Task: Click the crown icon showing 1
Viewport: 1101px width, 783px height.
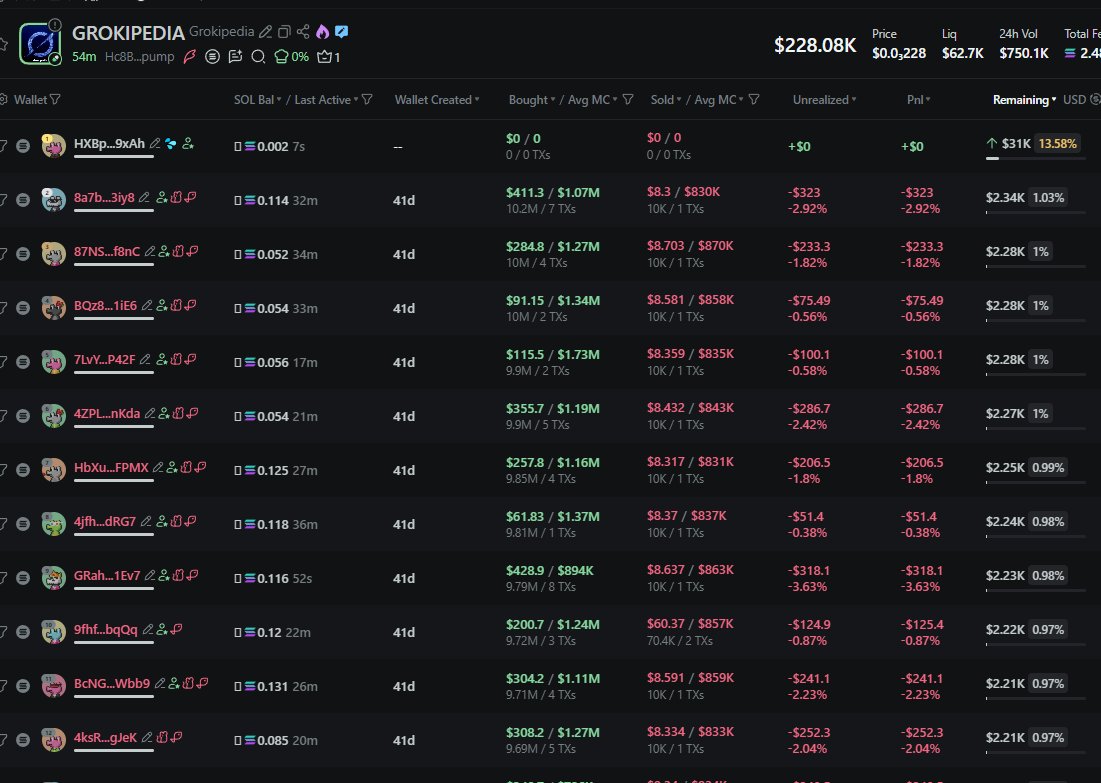Action: [329, 57]
